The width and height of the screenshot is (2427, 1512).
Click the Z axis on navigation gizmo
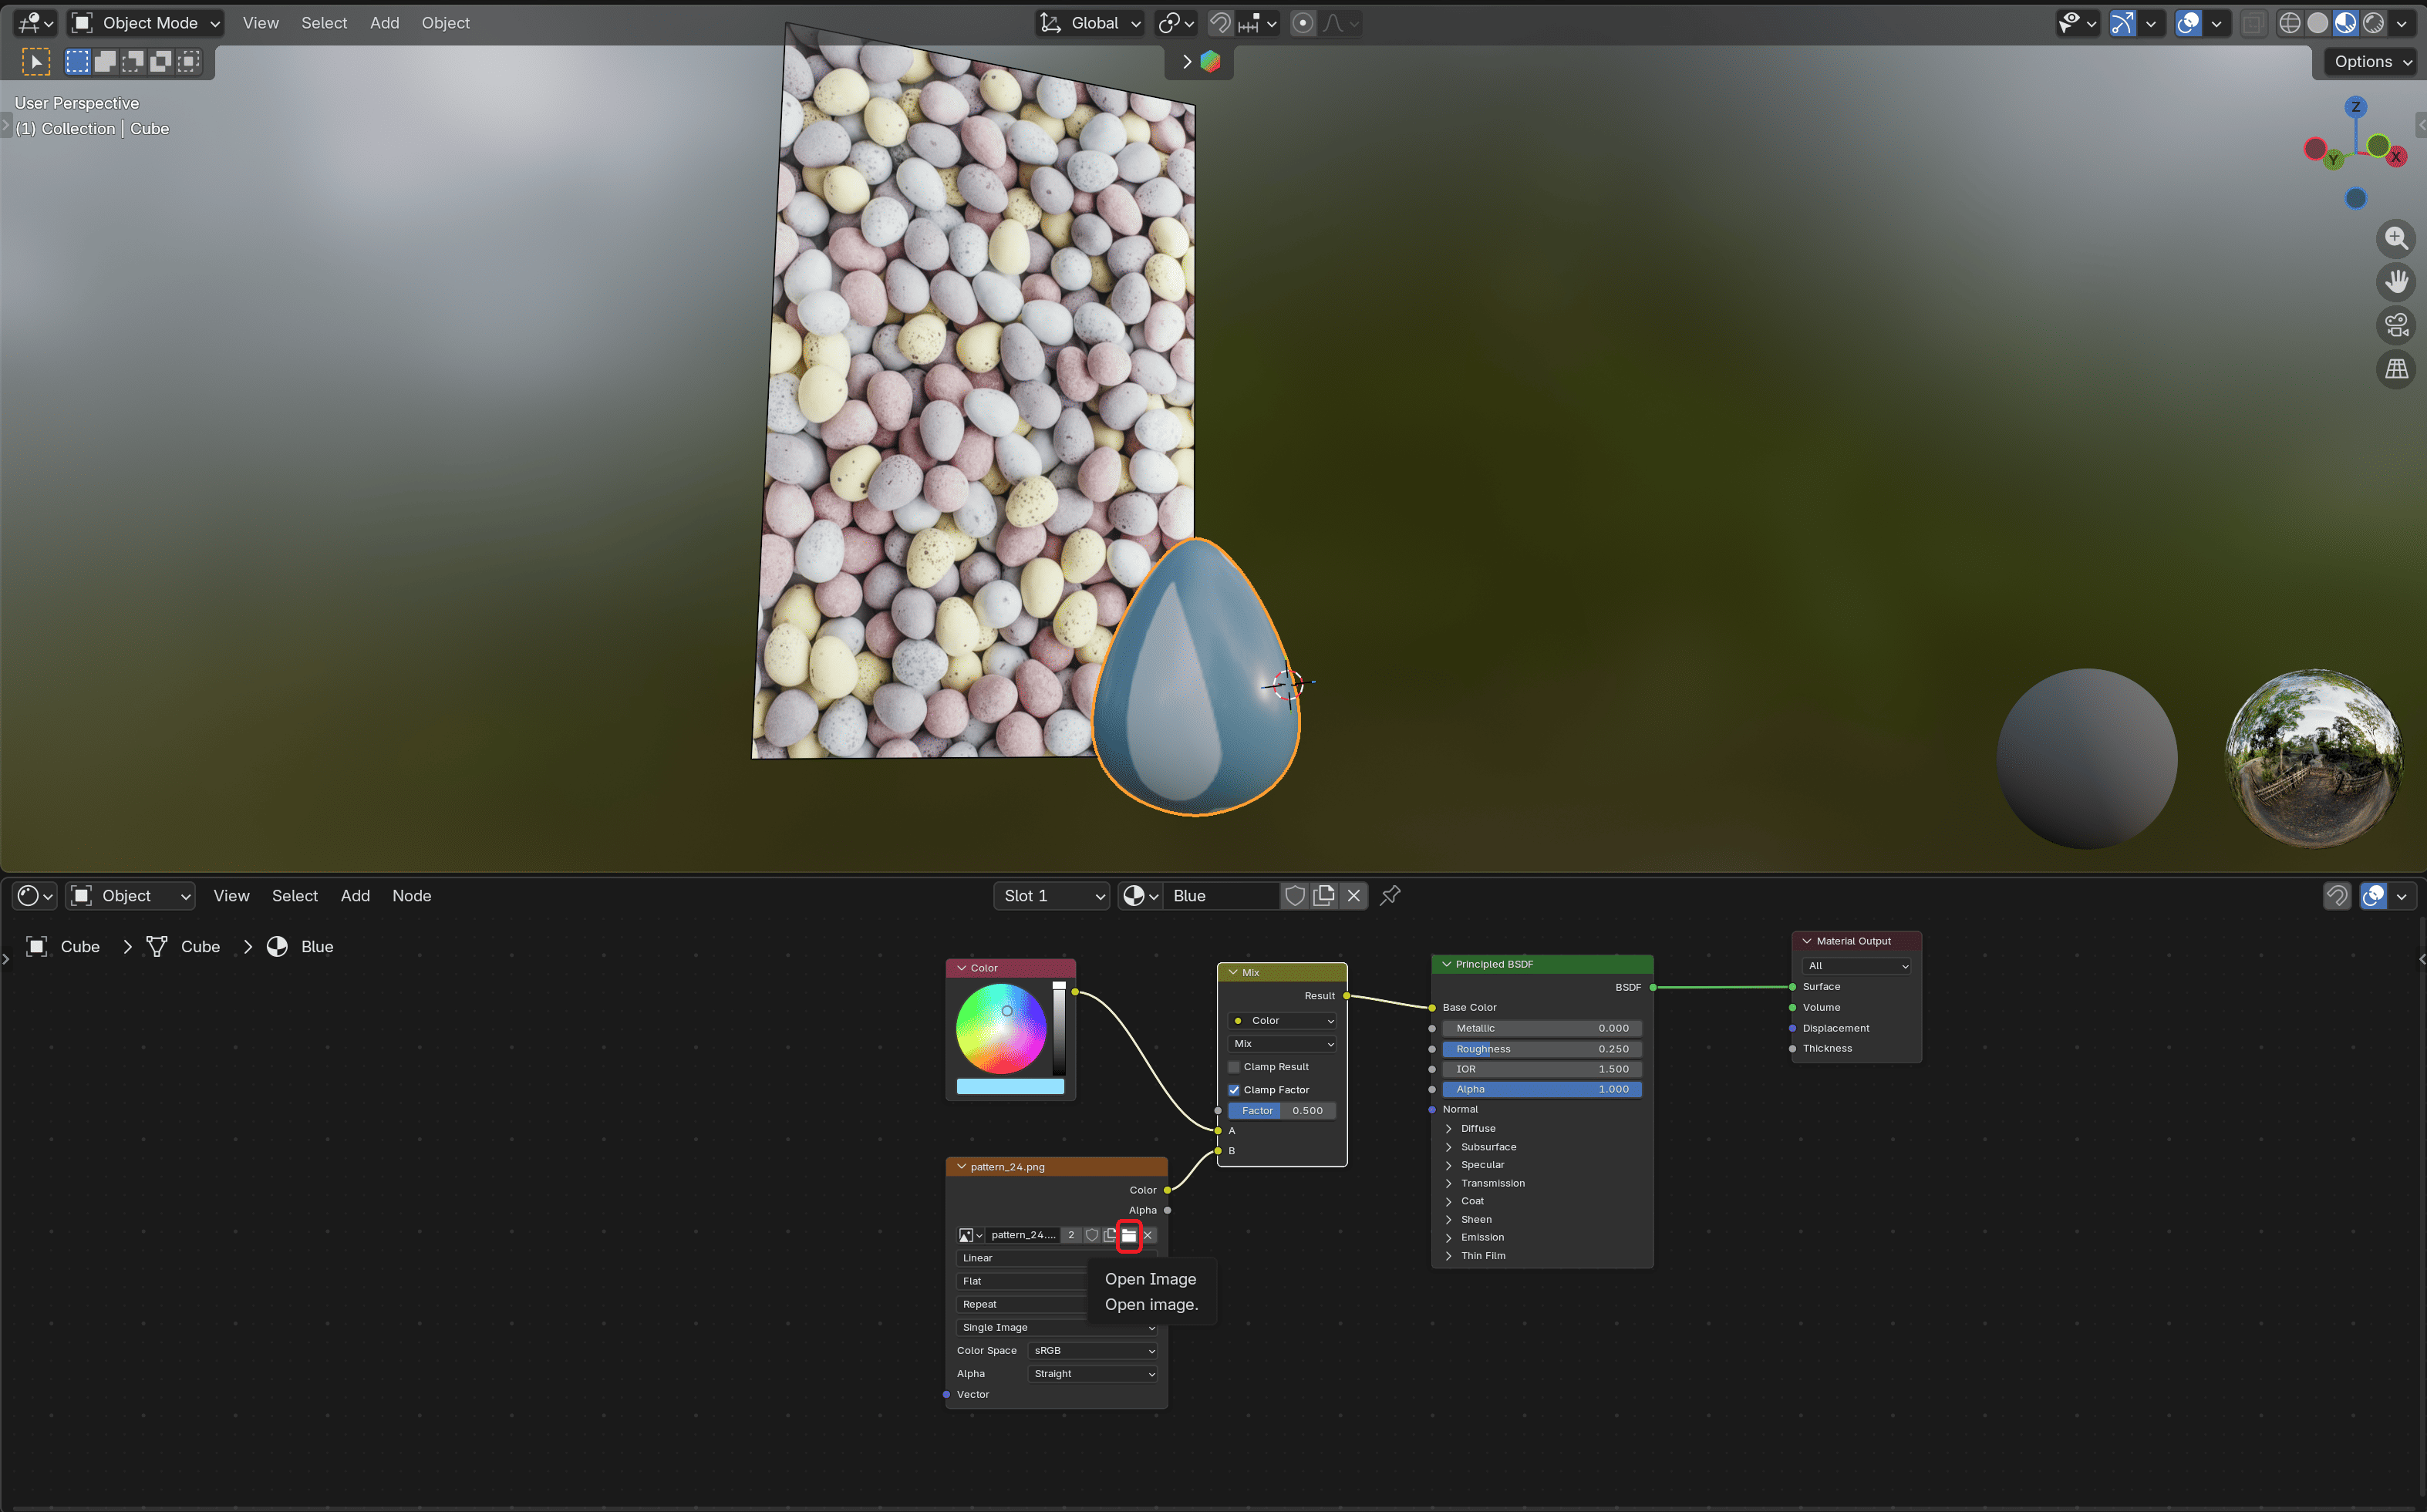(2355, 107)
